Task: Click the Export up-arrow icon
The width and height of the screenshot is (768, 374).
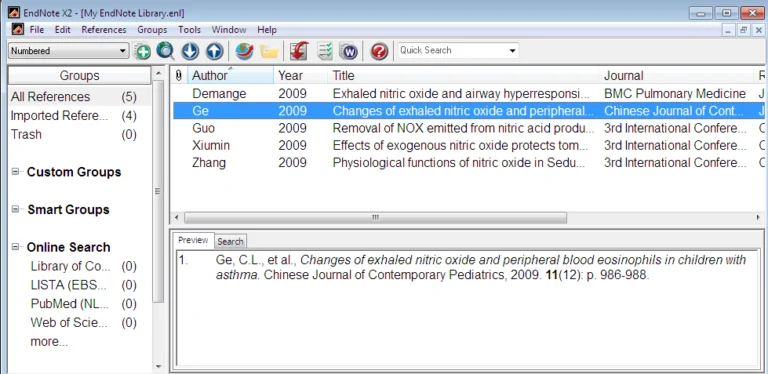Action: point(214,51)
